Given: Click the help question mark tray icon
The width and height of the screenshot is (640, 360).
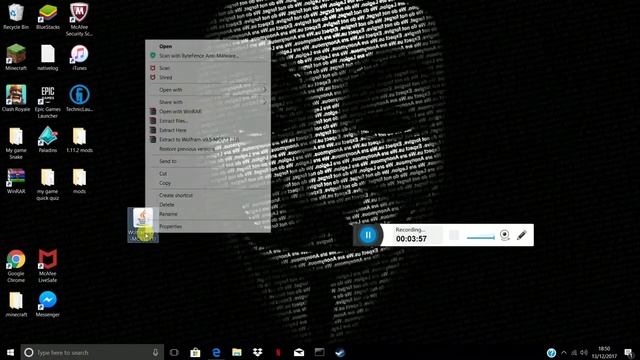Looking at the screenshot, I should pyautogui.click(x=551, y=353).
